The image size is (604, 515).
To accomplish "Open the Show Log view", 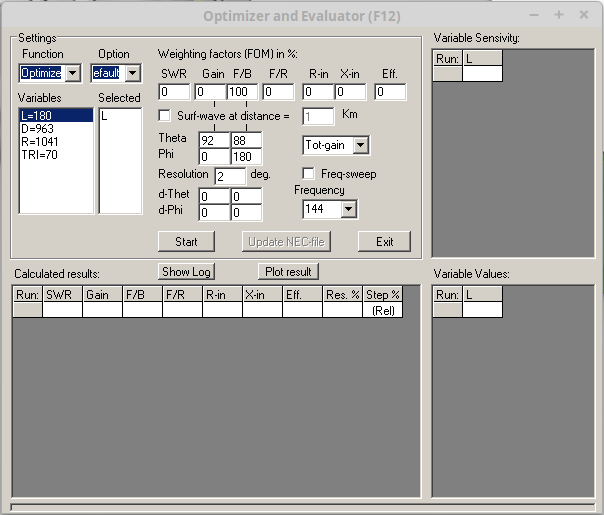I will click(x=186, y=272).
